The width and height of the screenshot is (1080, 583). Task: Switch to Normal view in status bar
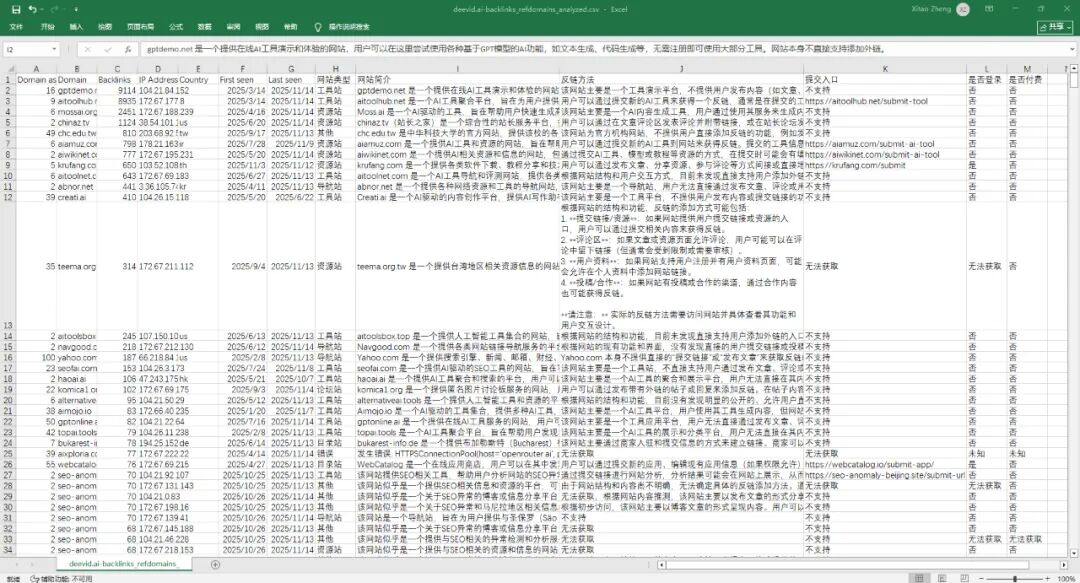(919, 578)
